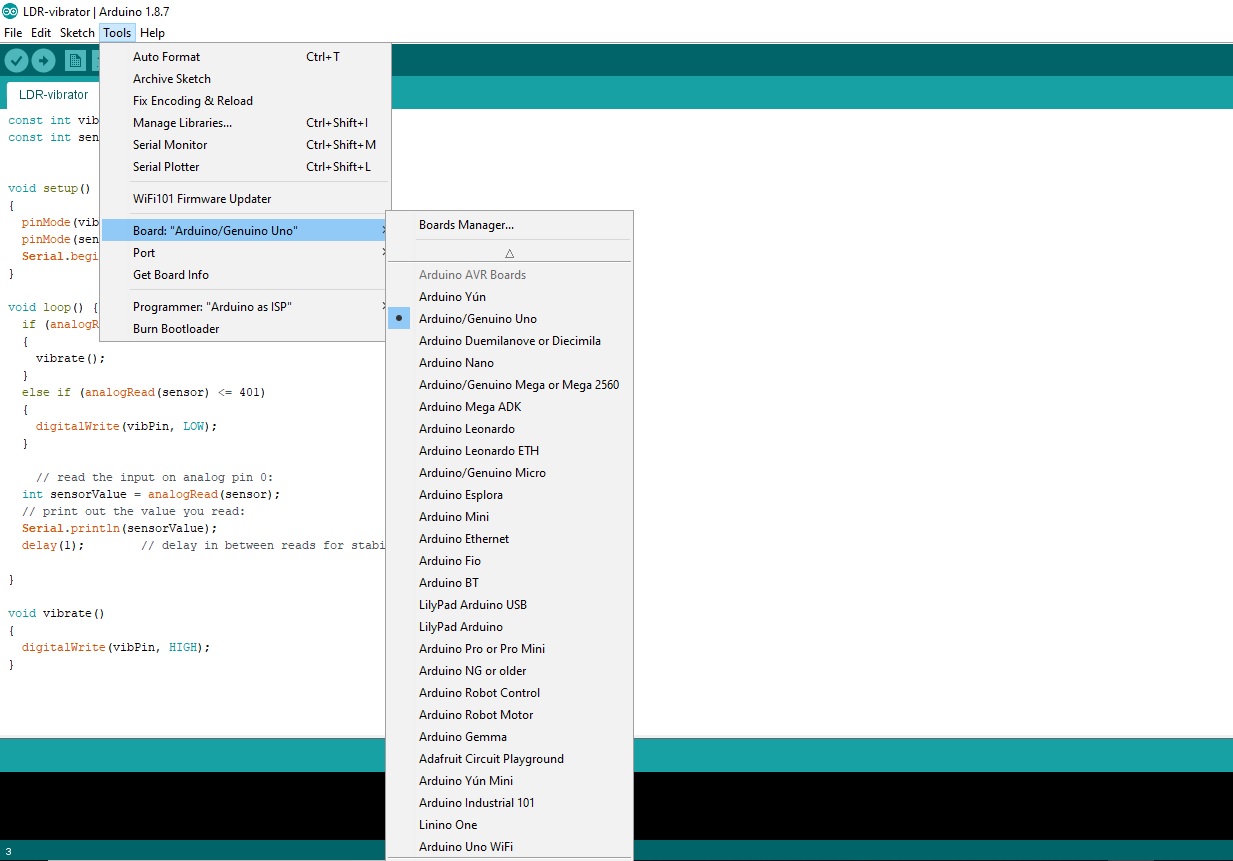Screen dimensions: 1233x861
Task: Select the LilyPad Arduino USB board
Action: (509, 605)
